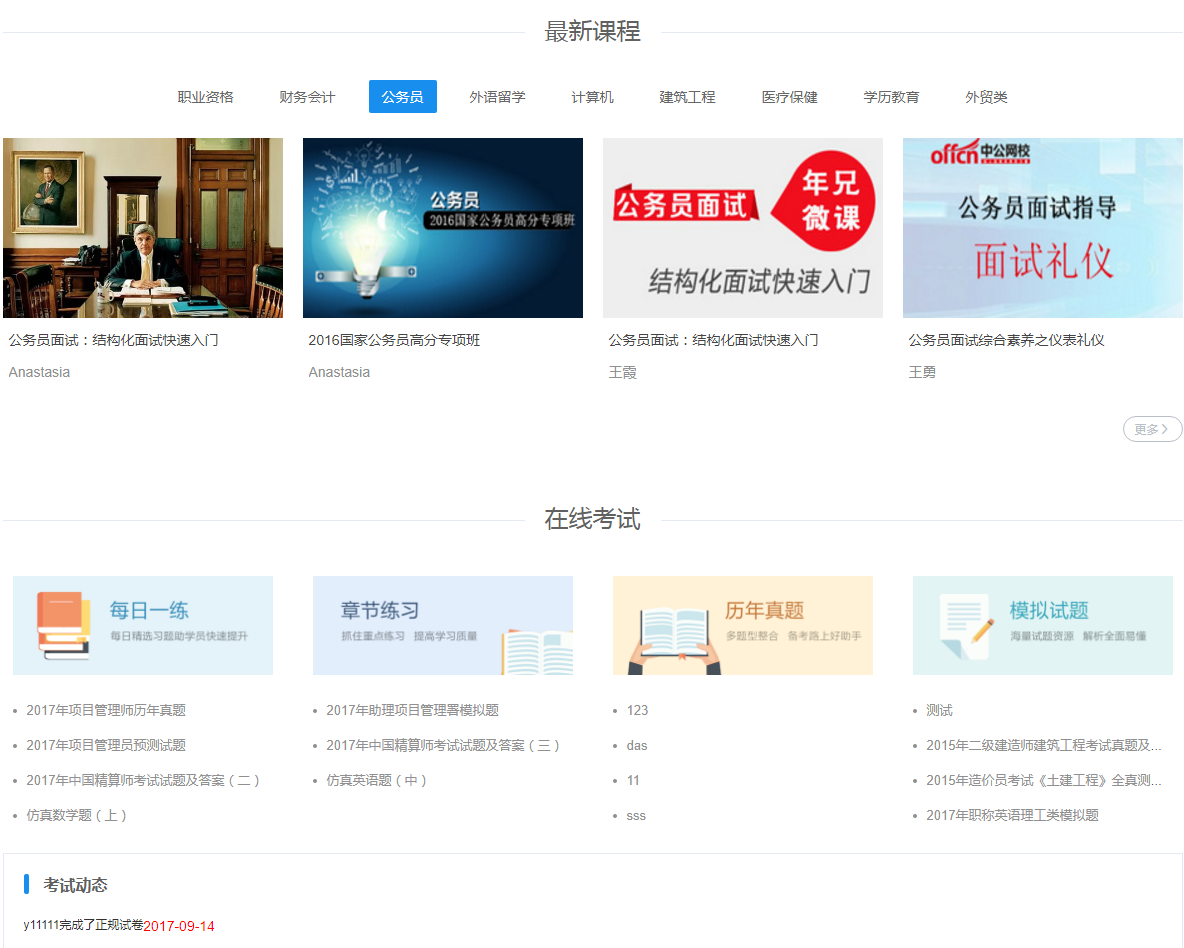Expand more courses with the 更多 button

[1152, 429]
